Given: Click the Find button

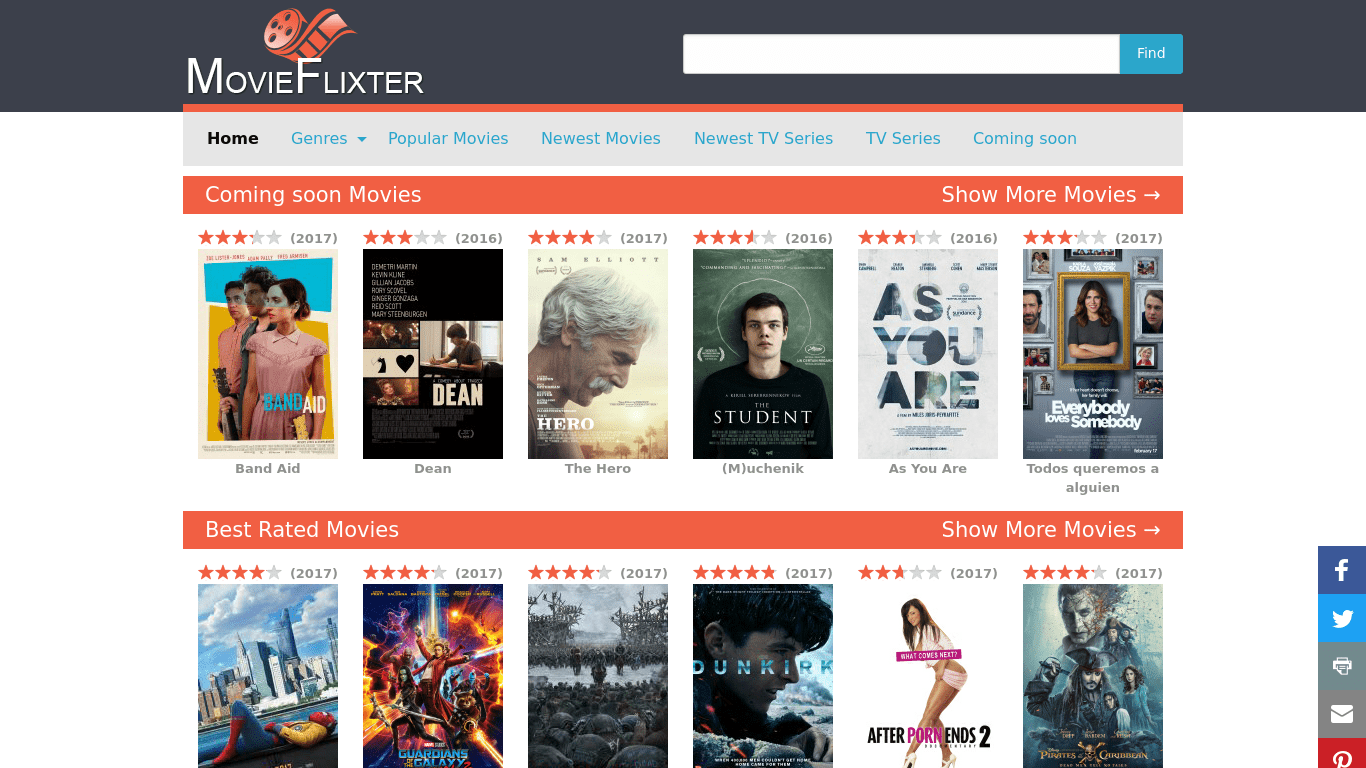Looking at the screenshot, I should click(1151, 54).
